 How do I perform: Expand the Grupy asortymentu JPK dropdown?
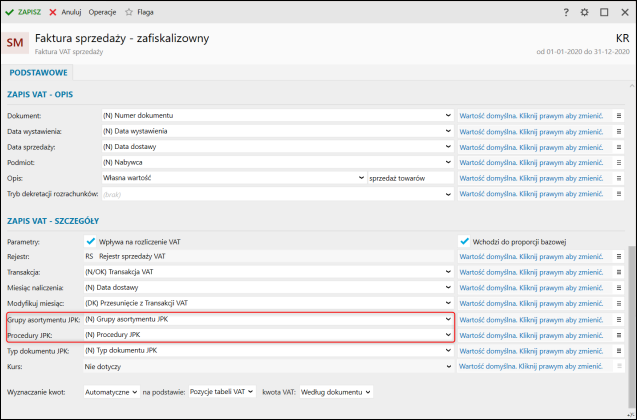pyautogui.click(x=448, y=319)
